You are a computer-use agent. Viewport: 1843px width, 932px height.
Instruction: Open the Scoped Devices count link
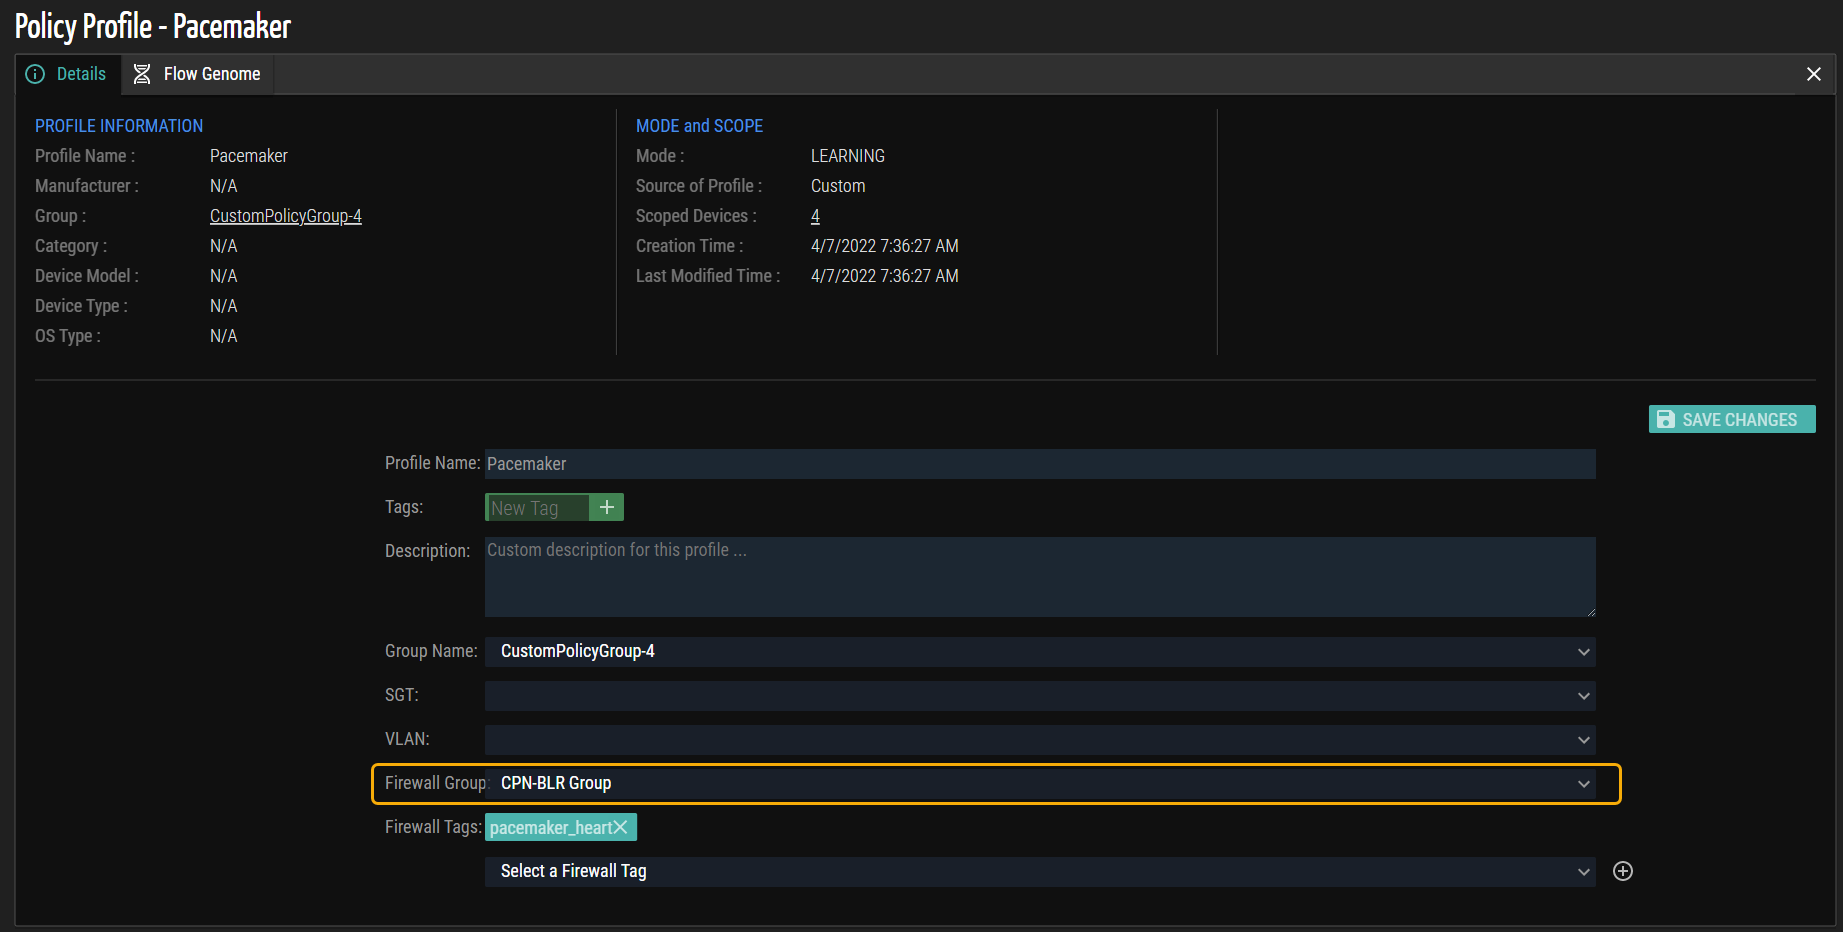(815, 216)
